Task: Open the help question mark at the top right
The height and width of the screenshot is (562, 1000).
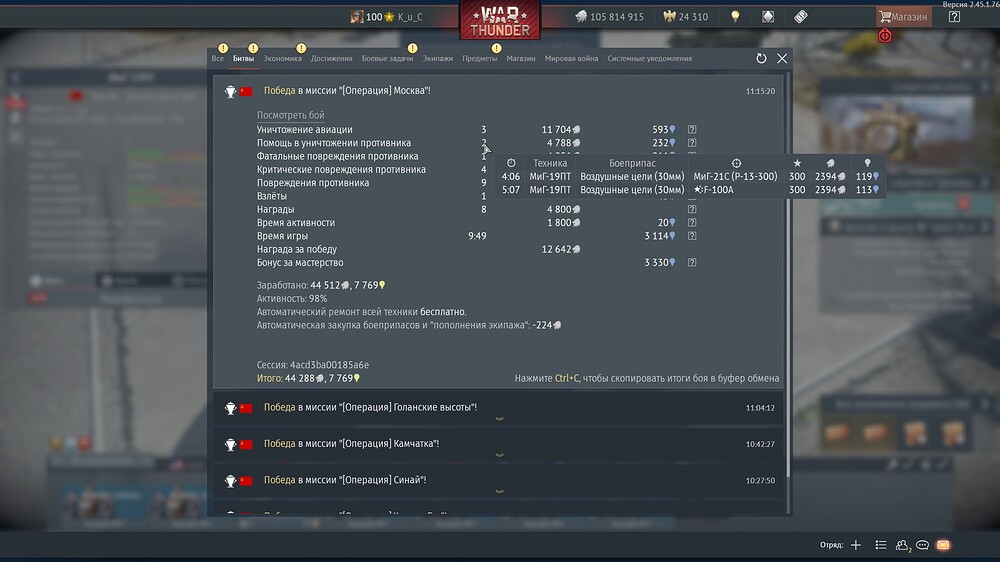Action: 954,17
